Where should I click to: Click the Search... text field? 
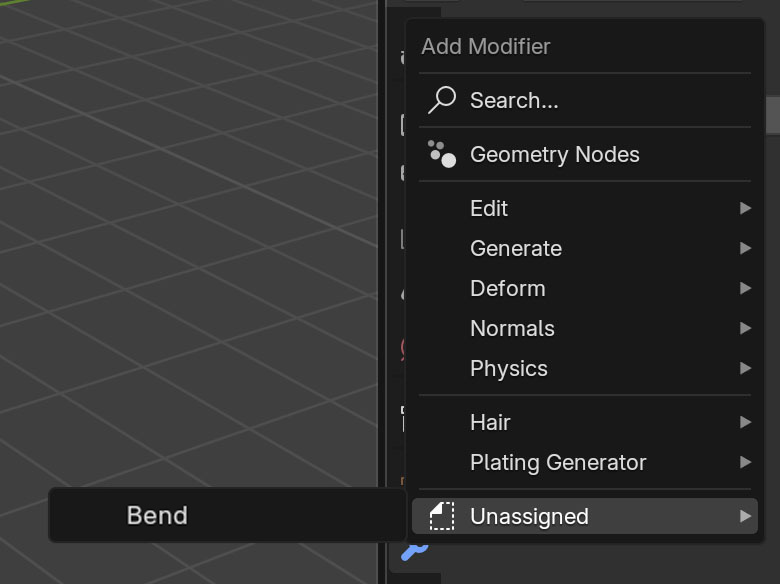[585, 100]
